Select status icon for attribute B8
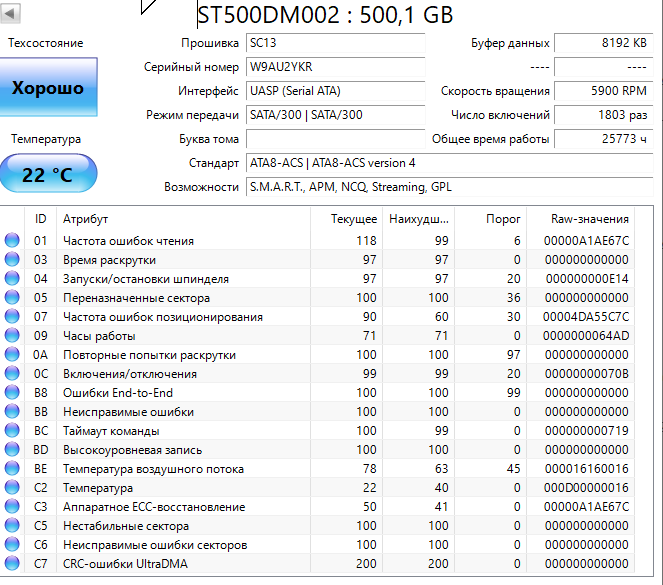 12,392
